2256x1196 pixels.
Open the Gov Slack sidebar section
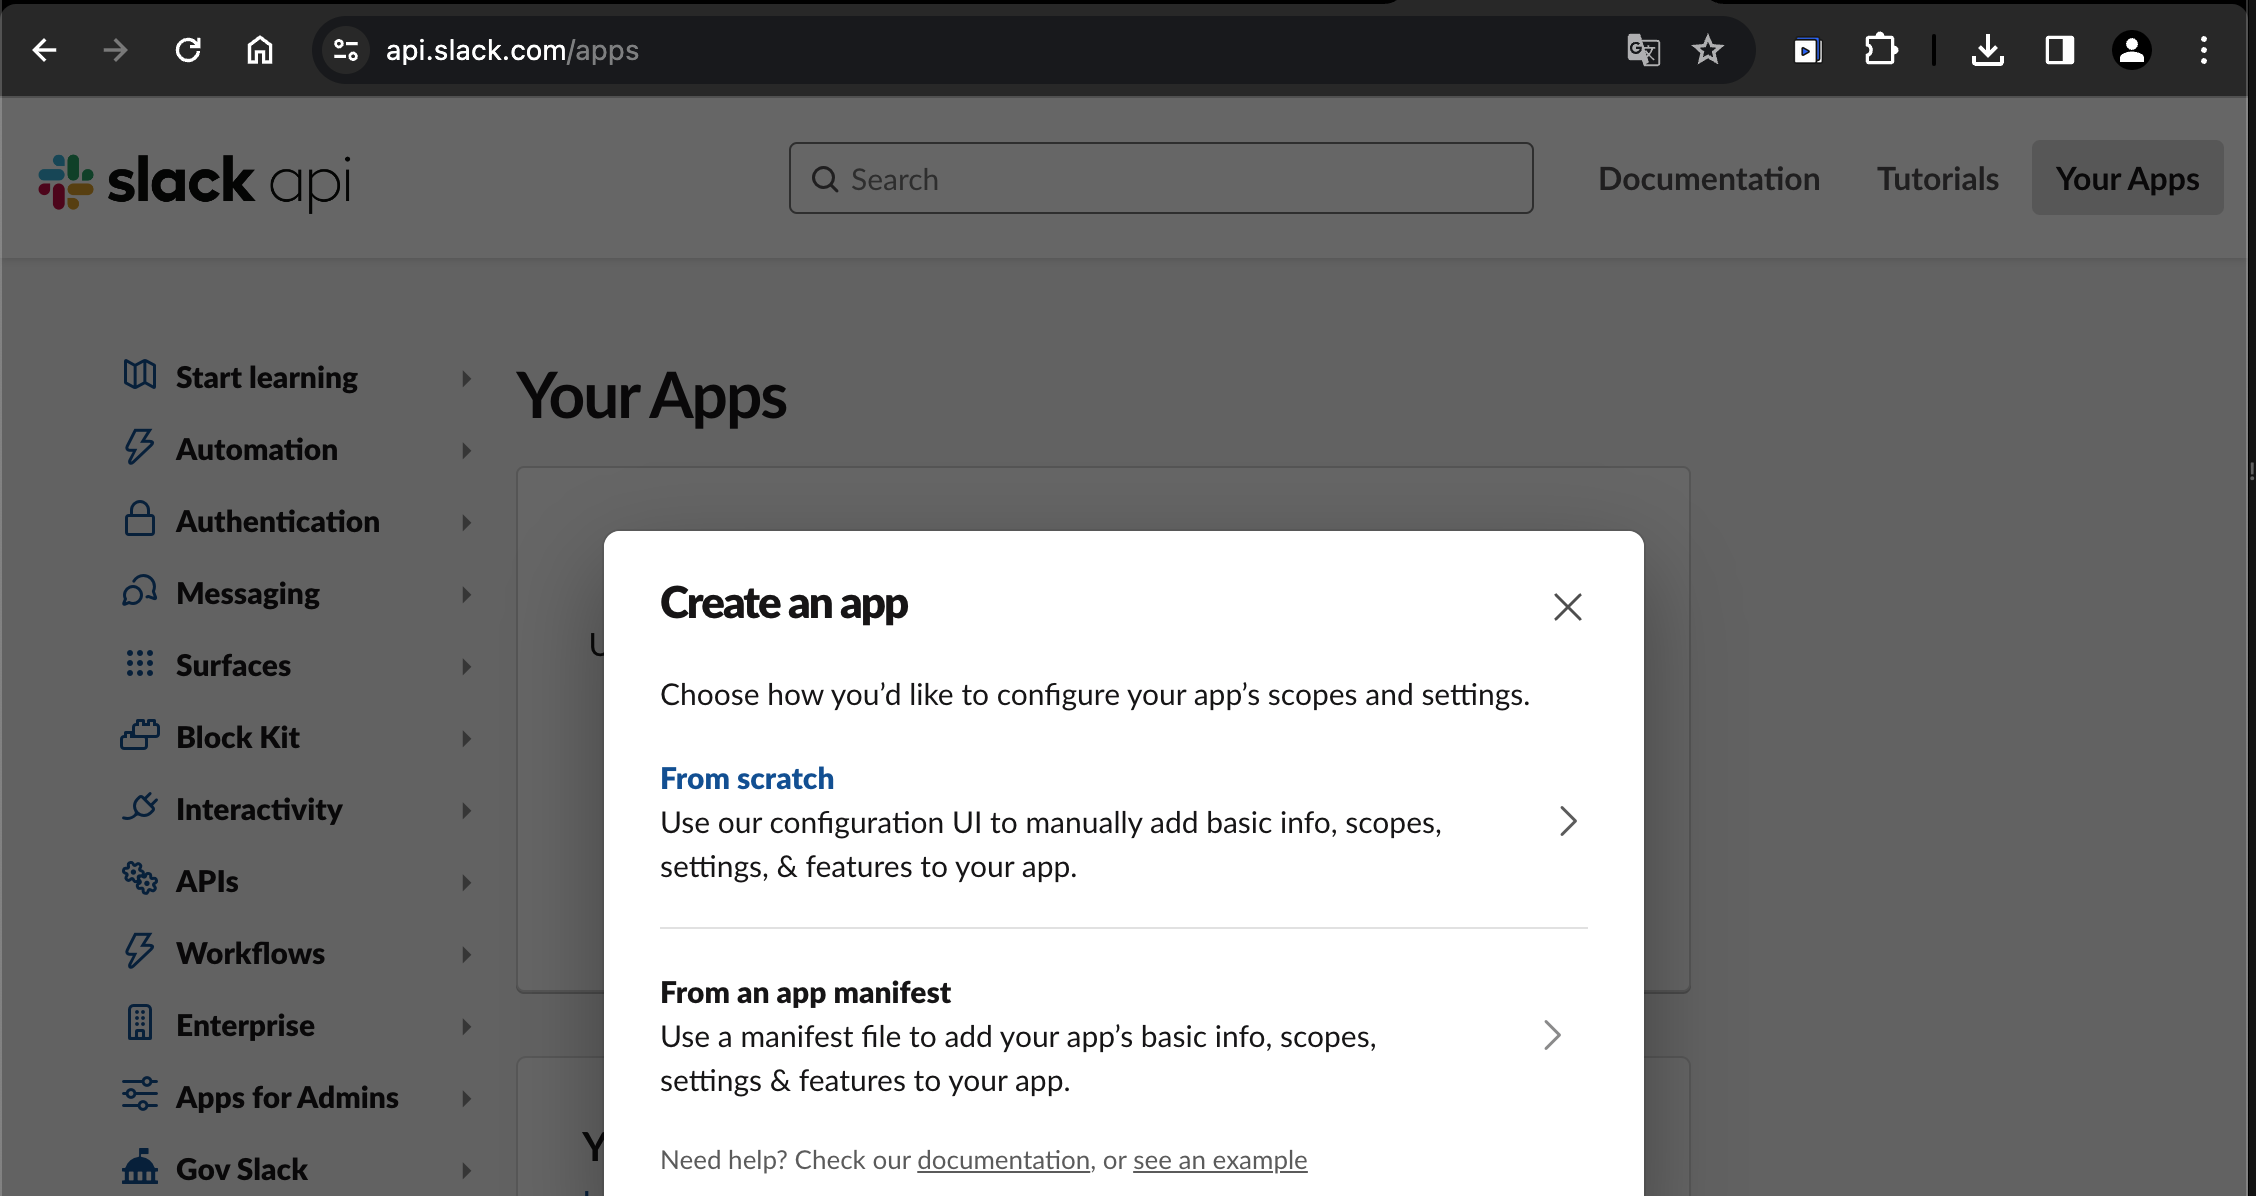pos(297,1170)
